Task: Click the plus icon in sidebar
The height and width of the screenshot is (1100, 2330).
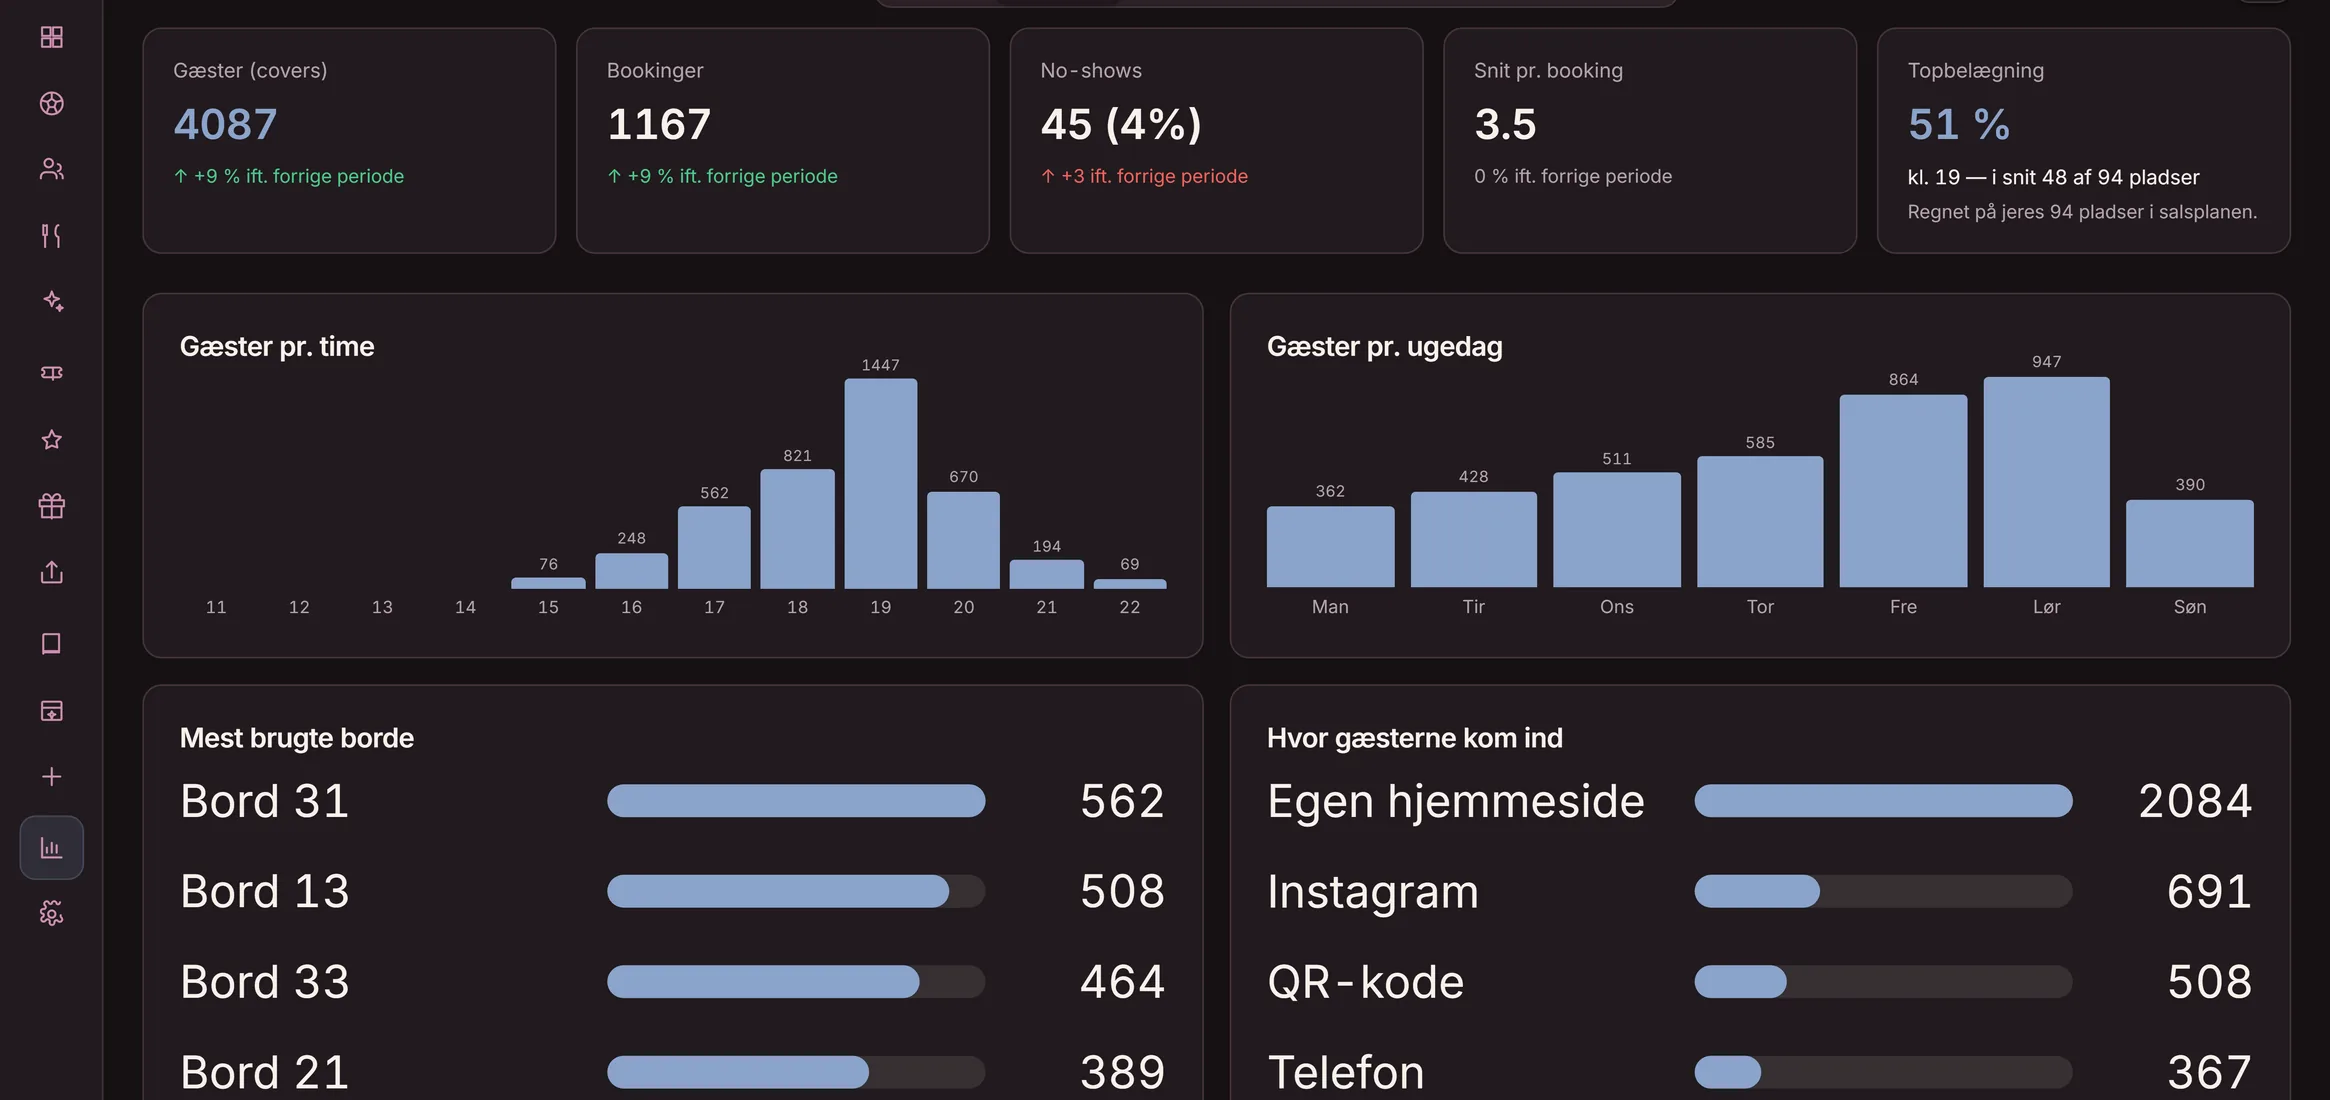Action: pos(51,776)
